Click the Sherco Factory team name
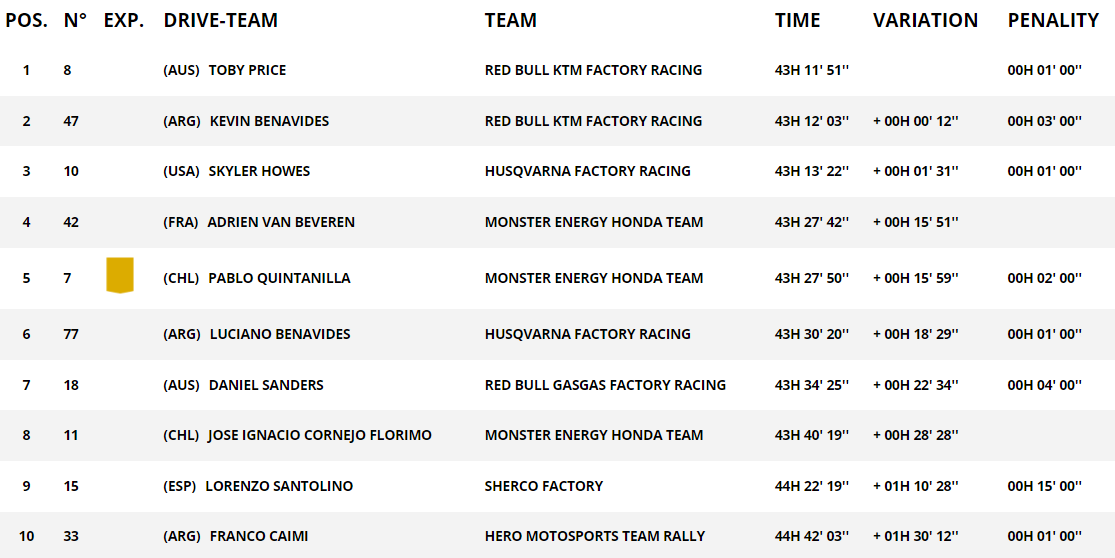Image resolution: width=1115 pixels, height=558 pixels. [544, 486]
